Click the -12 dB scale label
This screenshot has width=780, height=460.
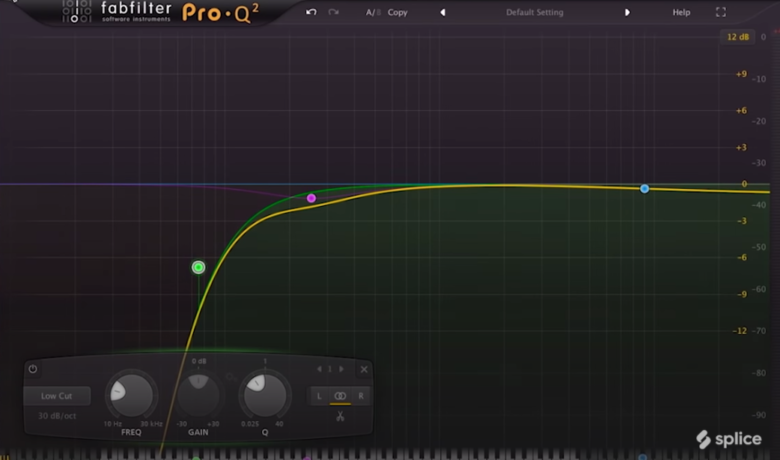[x=740, y=331]
